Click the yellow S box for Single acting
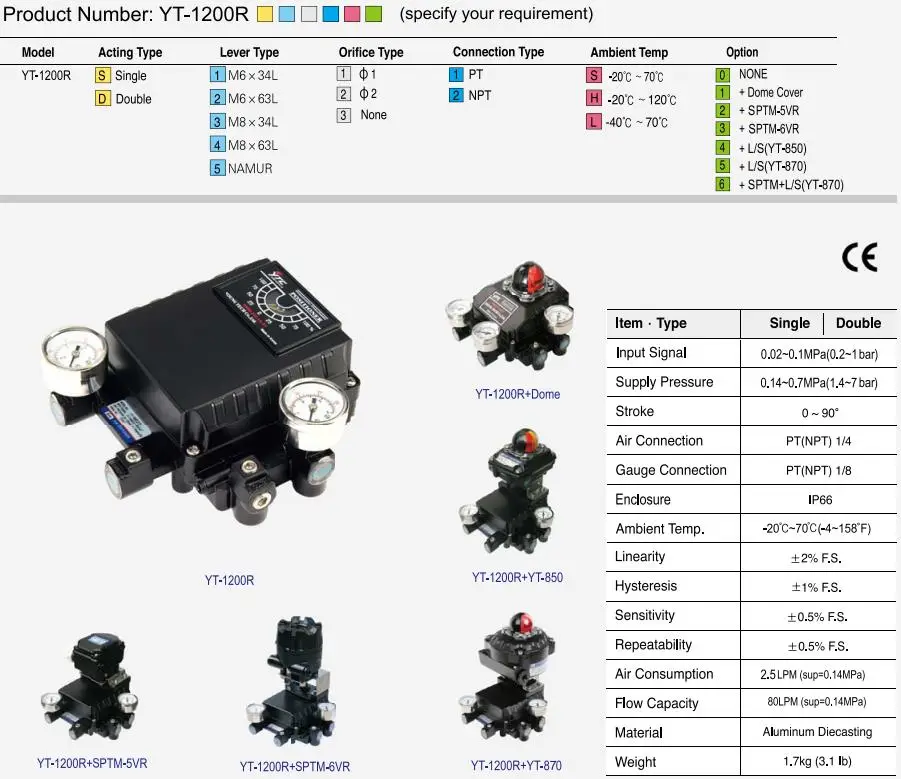This screenshot has height=779, width=901. click(103, 76)
